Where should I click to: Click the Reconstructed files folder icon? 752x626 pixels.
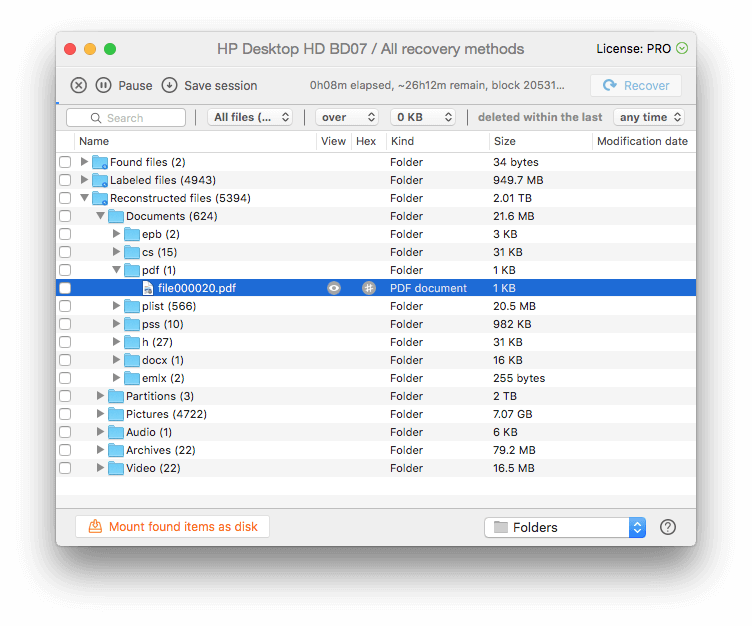click(100, 198)
